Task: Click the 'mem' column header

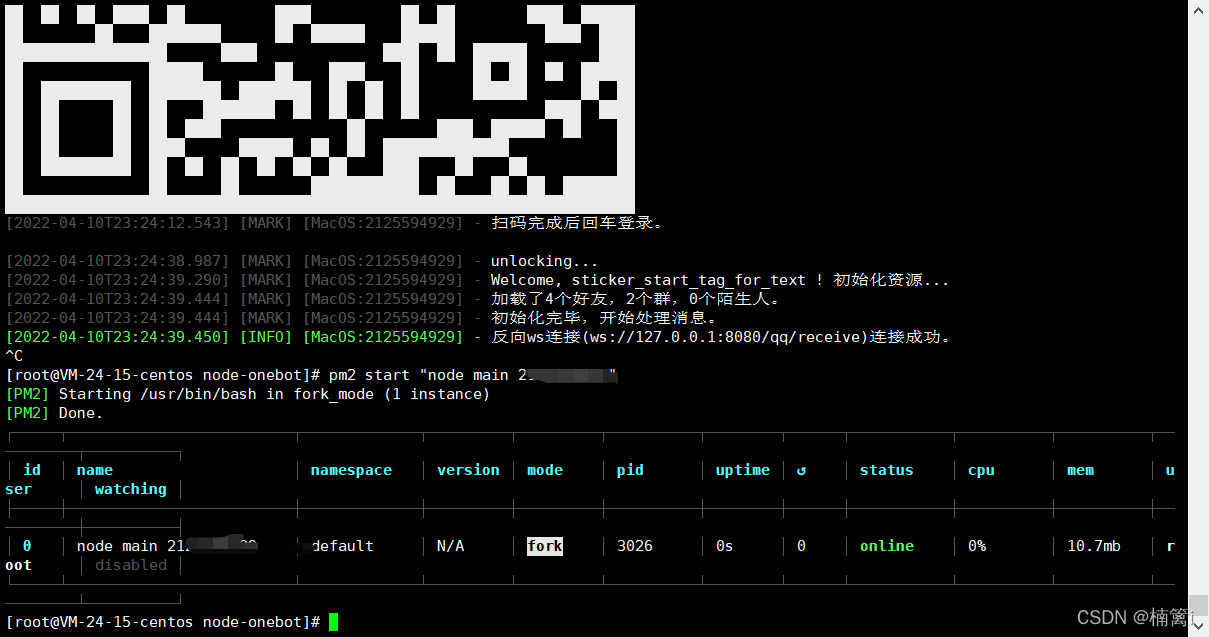Action: coord(1080,470)
